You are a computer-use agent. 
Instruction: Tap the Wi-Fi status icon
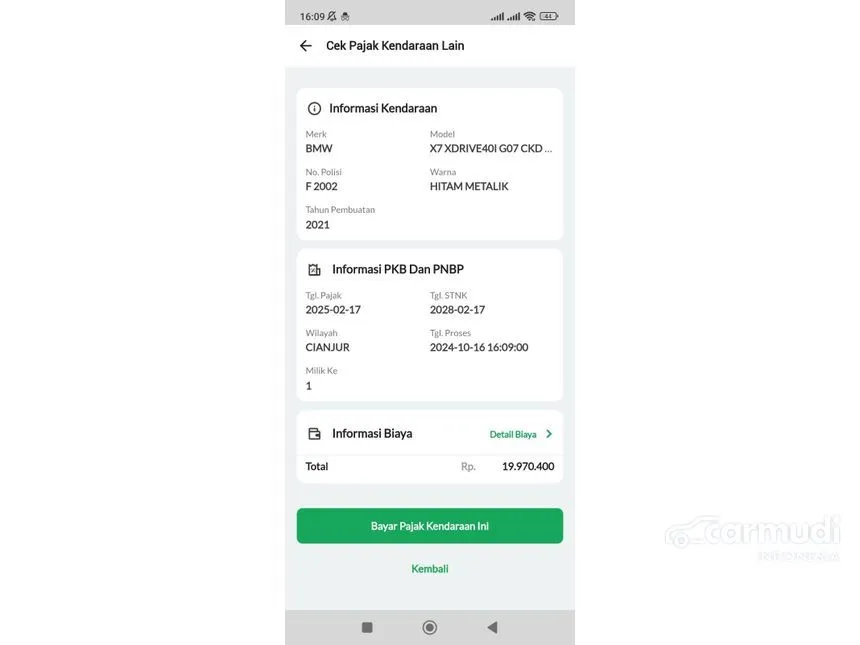coord(529,16)
